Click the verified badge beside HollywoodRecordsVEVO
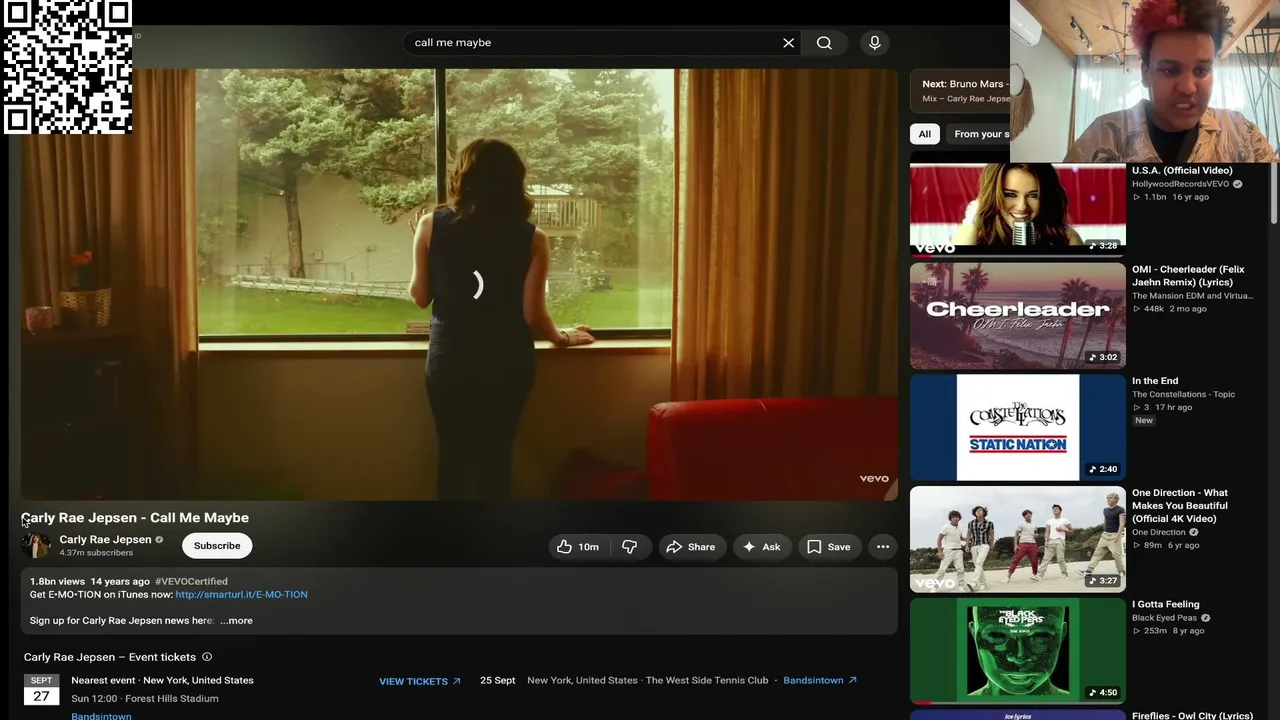Viewport: 1280px width, 720px height. pyautogui.click(x=1238, y=184)
